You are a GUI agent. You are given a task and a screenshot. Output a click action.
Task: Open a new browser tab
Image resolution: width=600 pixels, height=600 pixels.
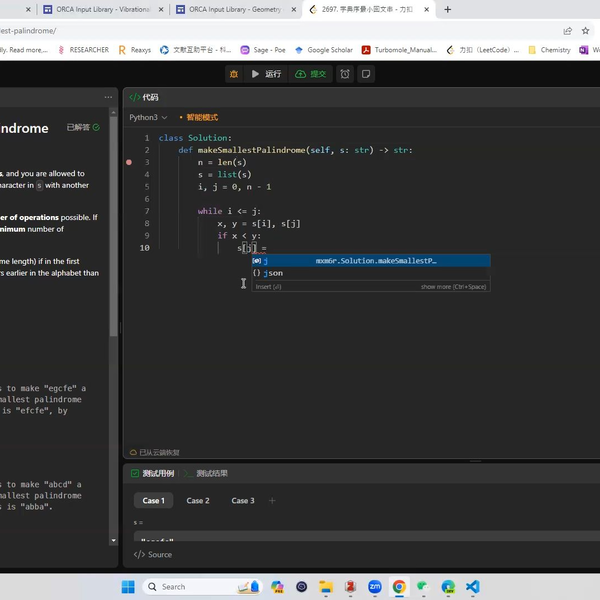(x=447, y=10)
